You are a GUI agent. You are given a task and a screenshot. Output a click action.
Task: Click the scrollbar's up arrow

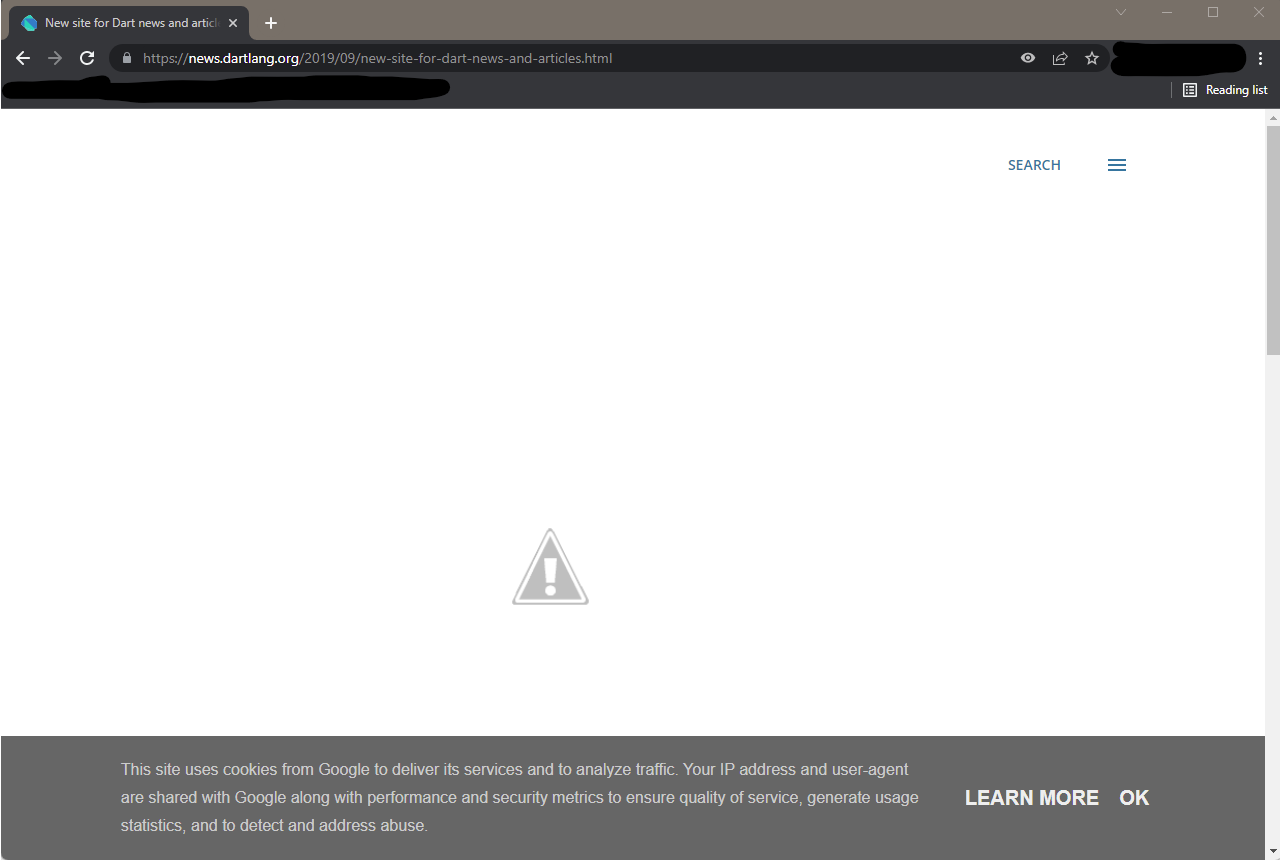coord(1272,119)
